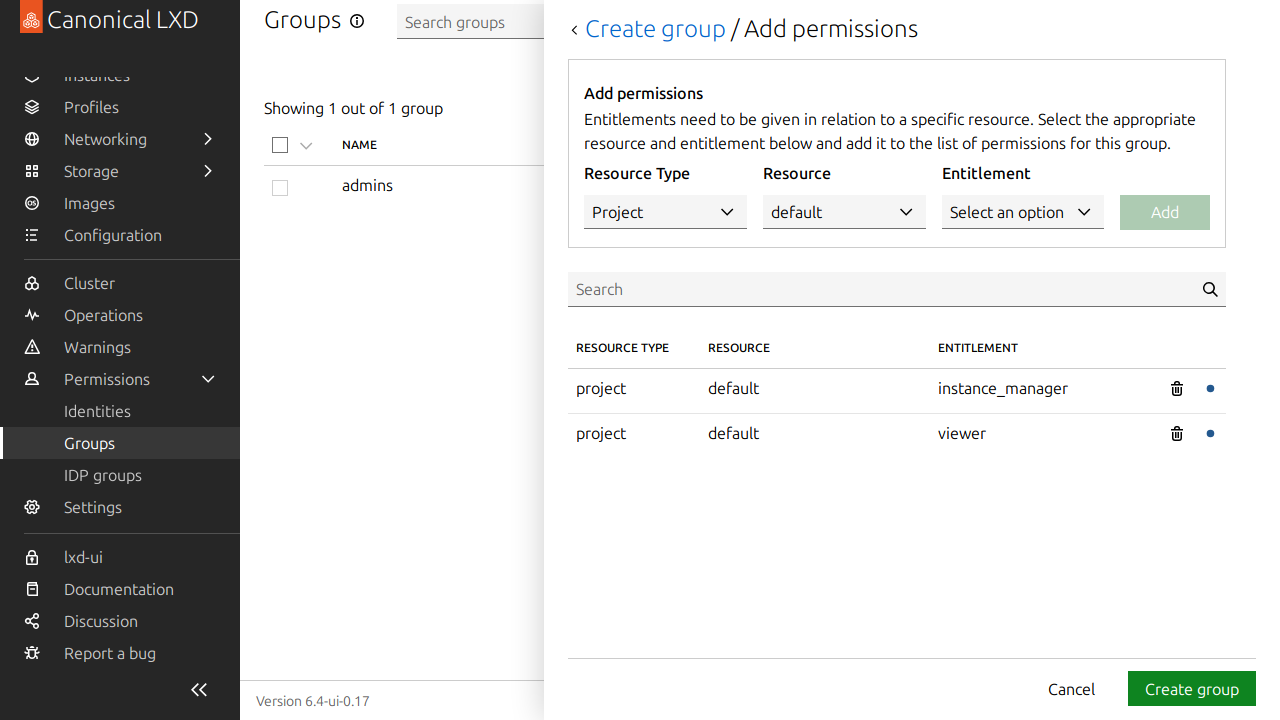The width and height of the screenshot is (1280, 720).
Task: Click the viewer entitlement cell
Action: coord(962,434)
